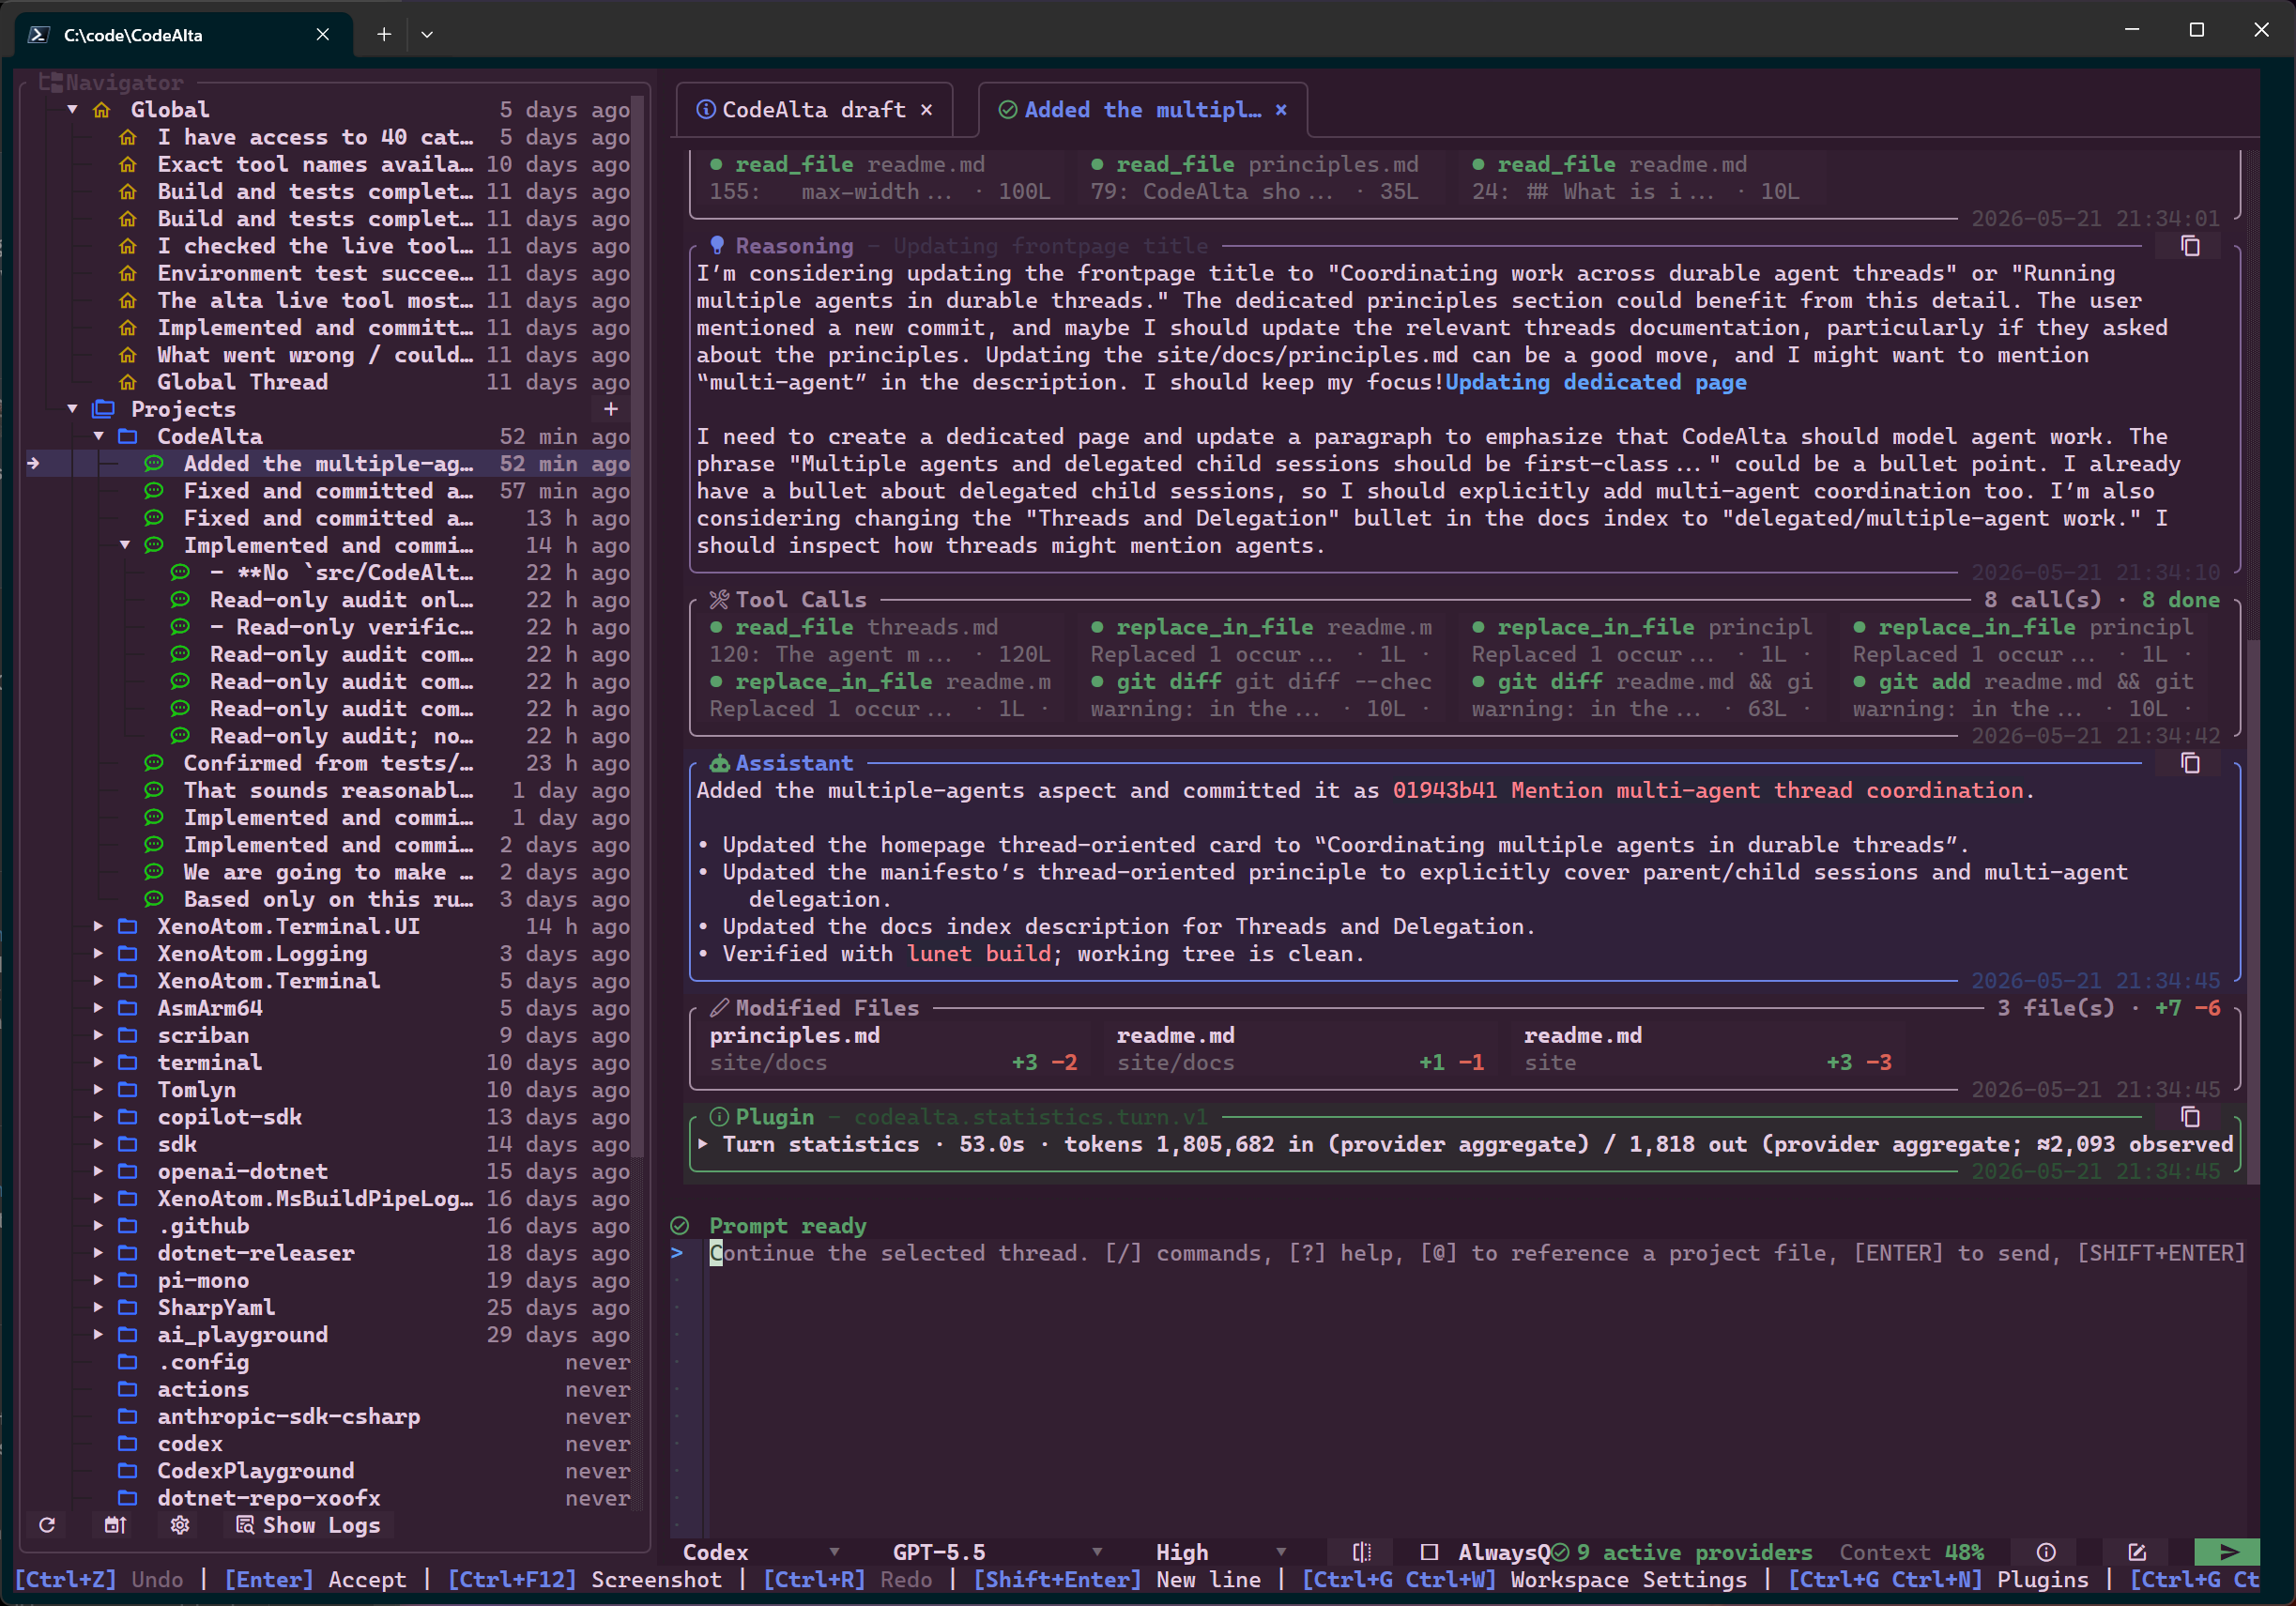Open the terminal profile dropdown chevron
The height and width of the screenshot is (1606, 2296).
coord(427,34)
